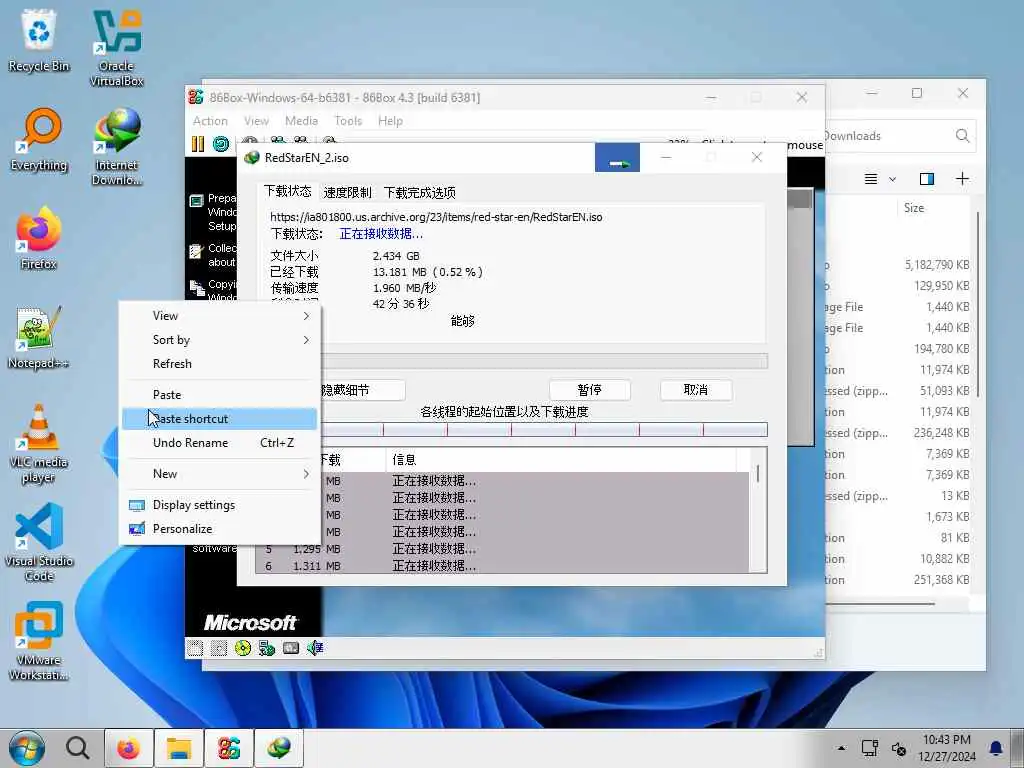Click gray hard disk icon in 86Box status bar
Image resolution: width=1024 pixels, height=768 pixels.
[x=291, y=648]
